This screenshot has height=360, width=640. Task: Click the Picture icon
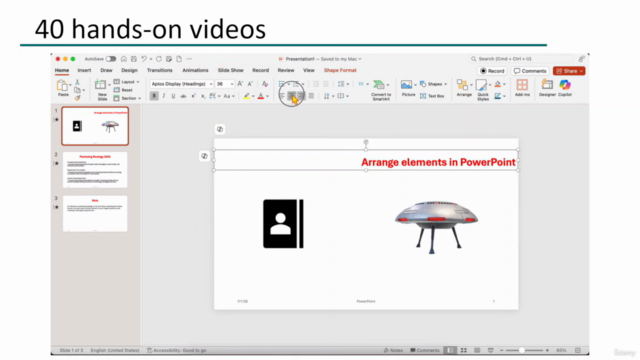[x=407, y=85]
